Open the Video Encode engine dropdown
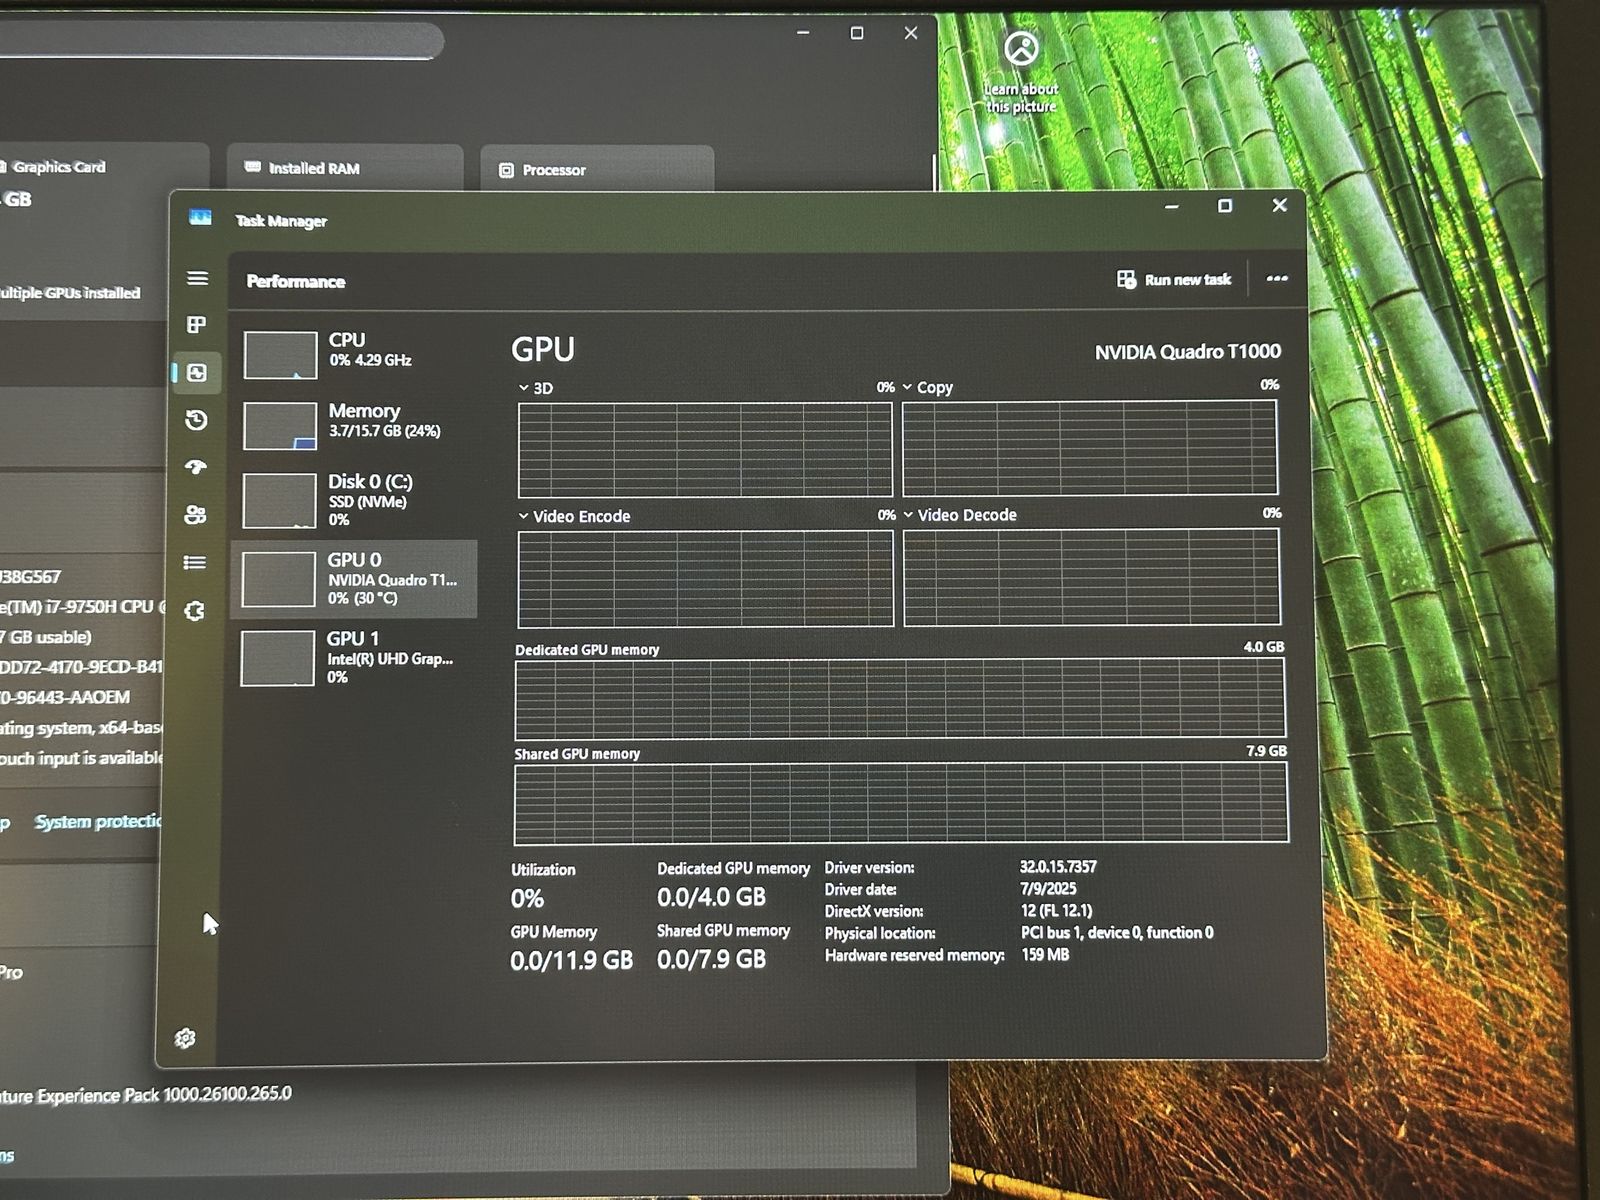 click(x=523, y=516)
